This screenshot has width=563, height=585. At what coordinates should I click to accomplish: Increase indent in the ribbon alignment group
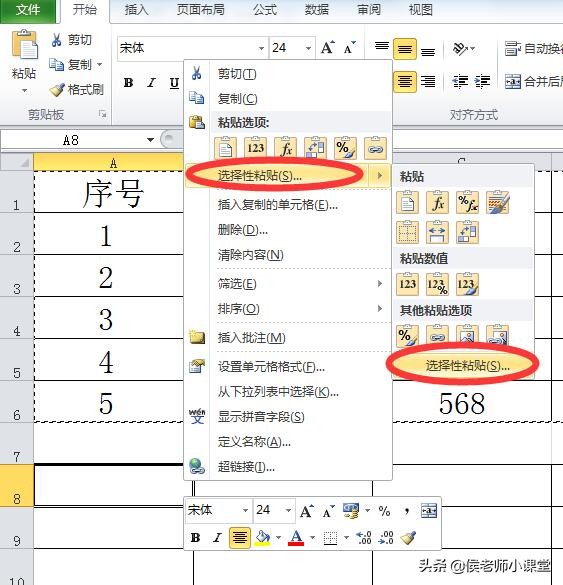pos(482,81)
